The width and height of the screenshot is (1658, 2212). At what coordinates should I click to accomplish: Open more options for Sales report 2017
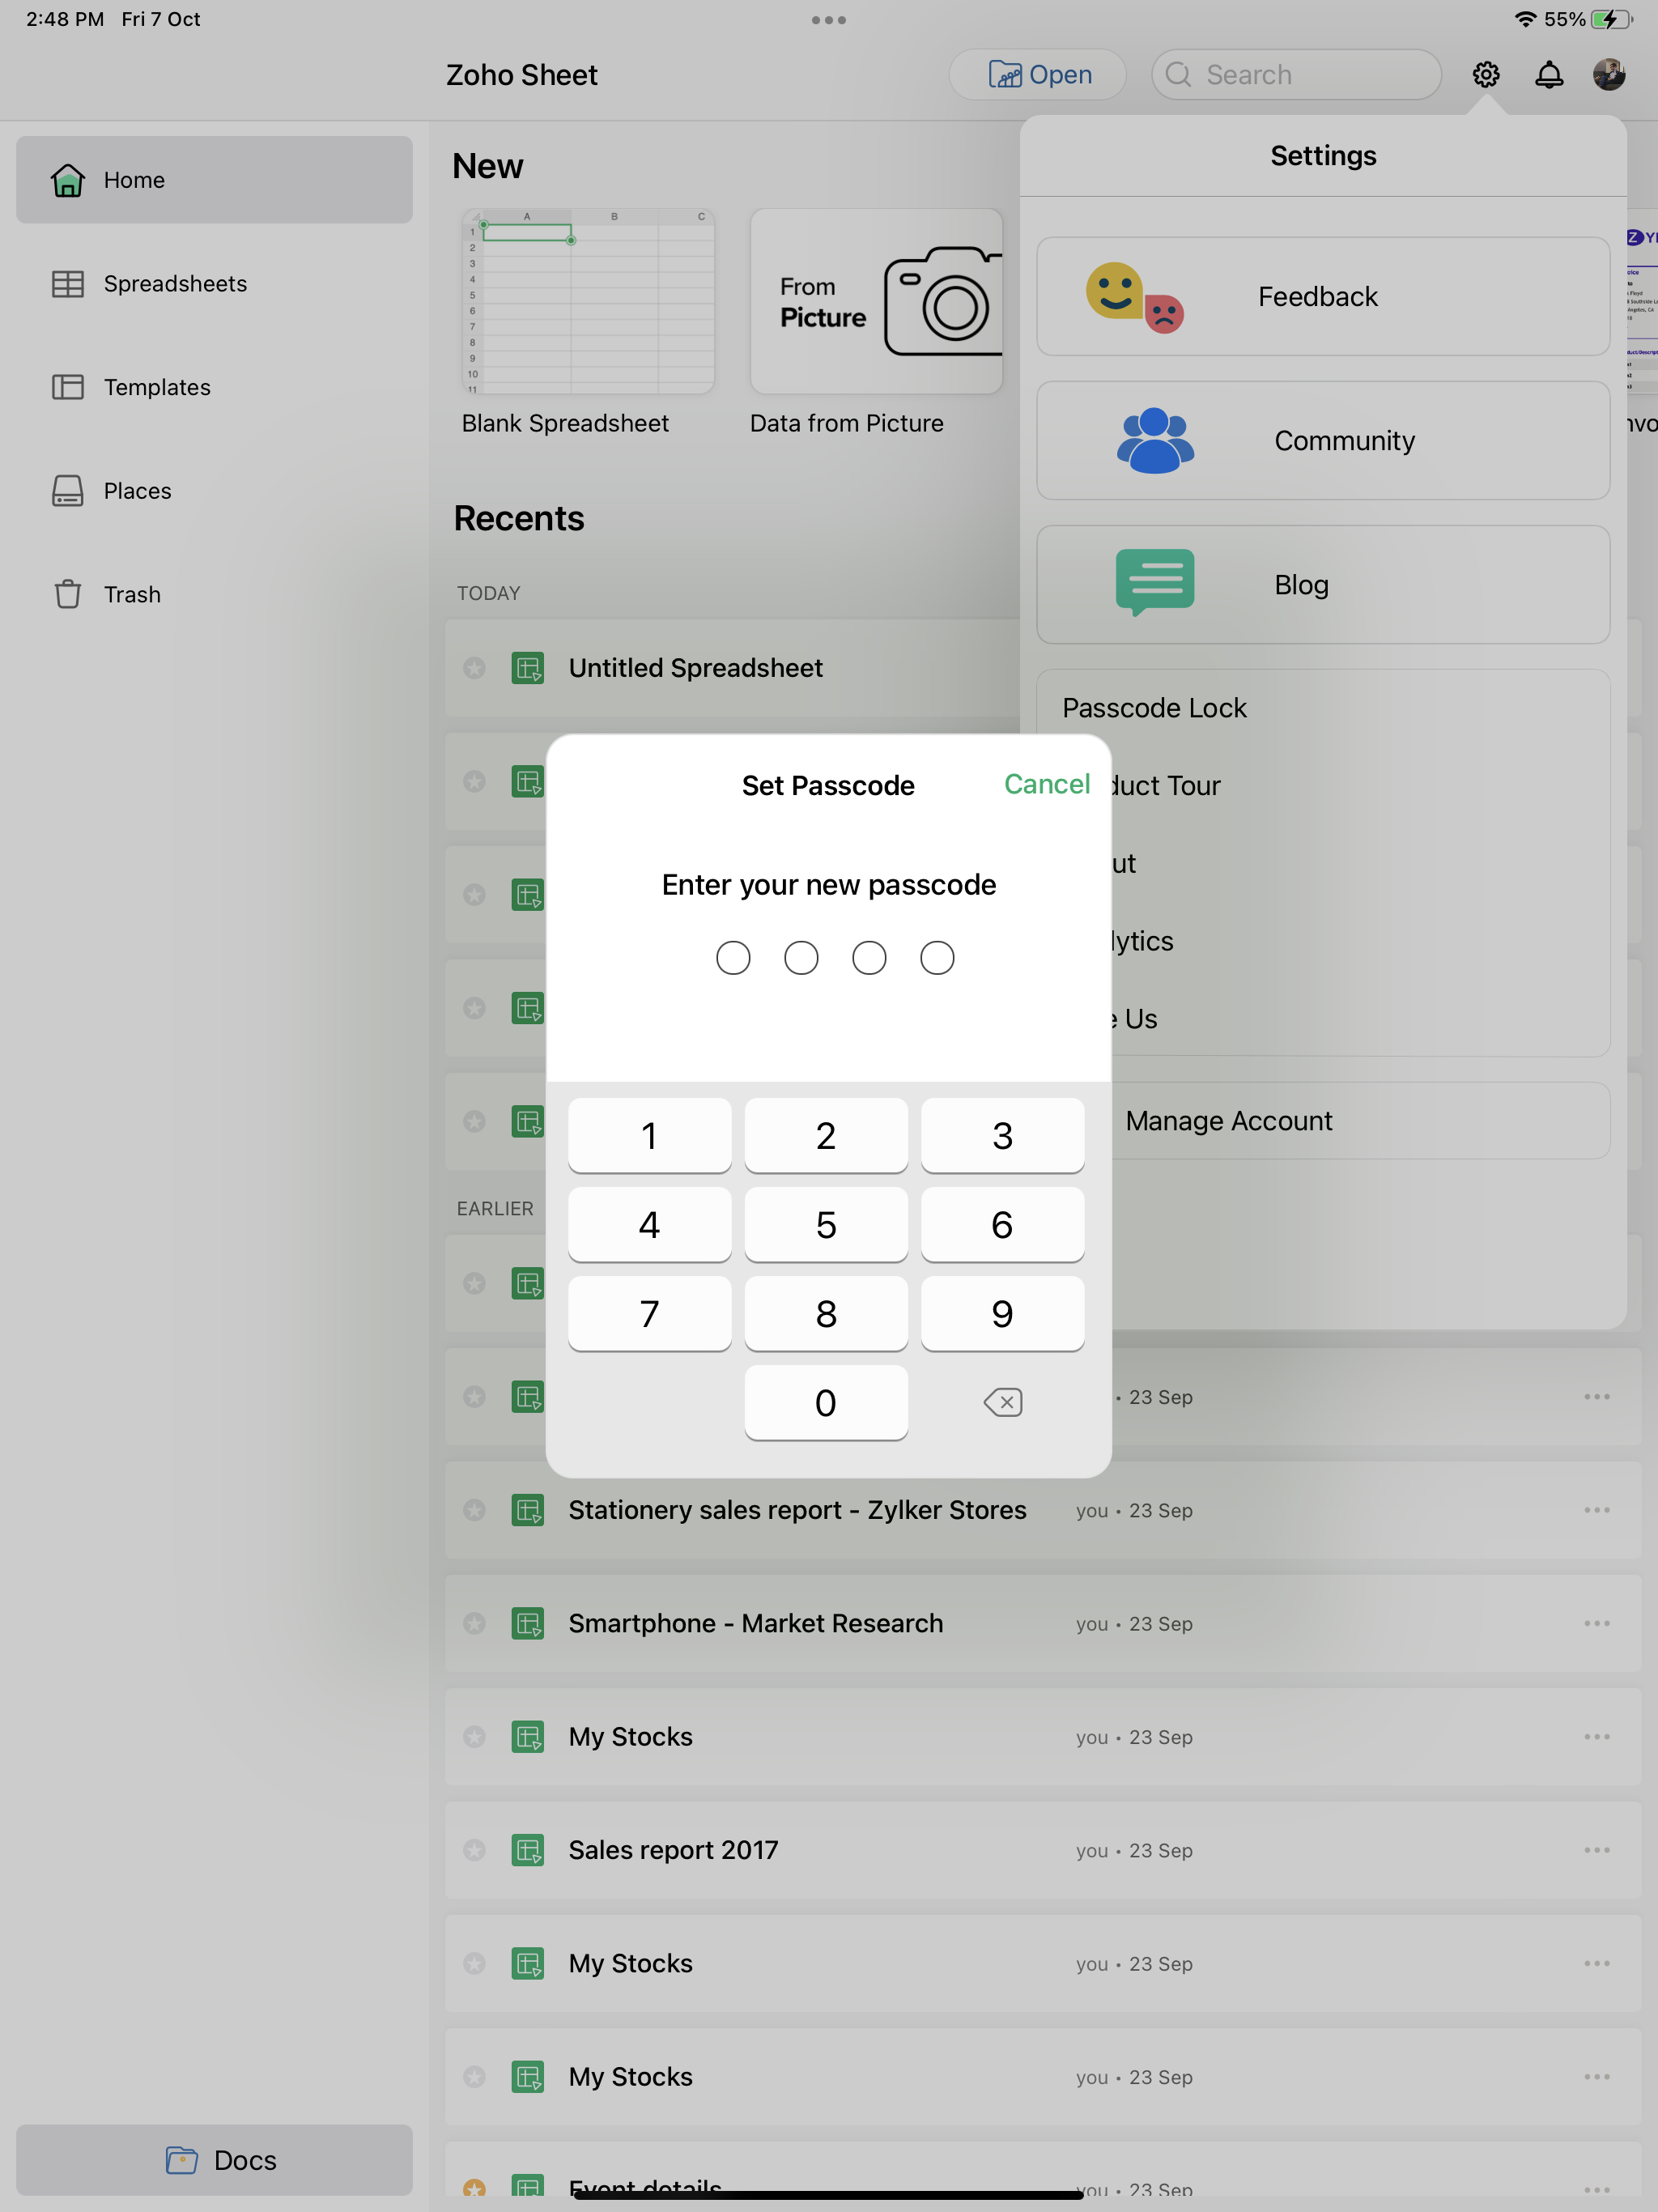coord(1596,1850)
